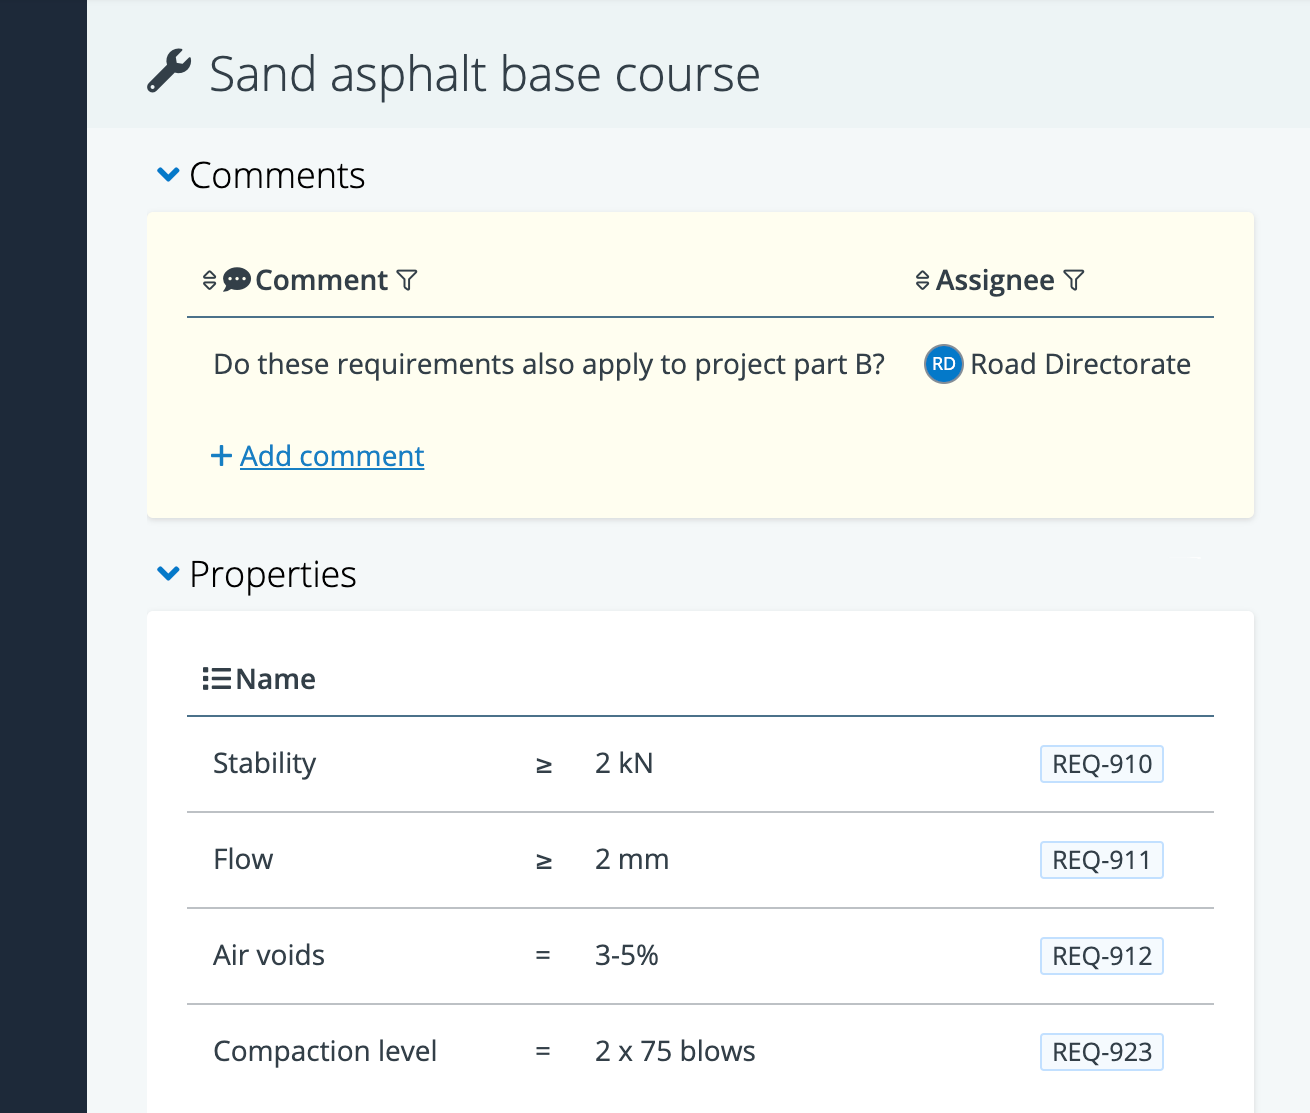Sort by the Comment column arrows

coord(209,281)
